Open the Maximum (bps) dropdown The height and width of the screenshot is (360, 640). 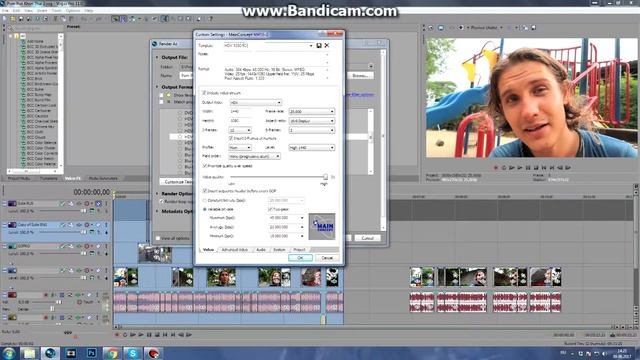302,218
